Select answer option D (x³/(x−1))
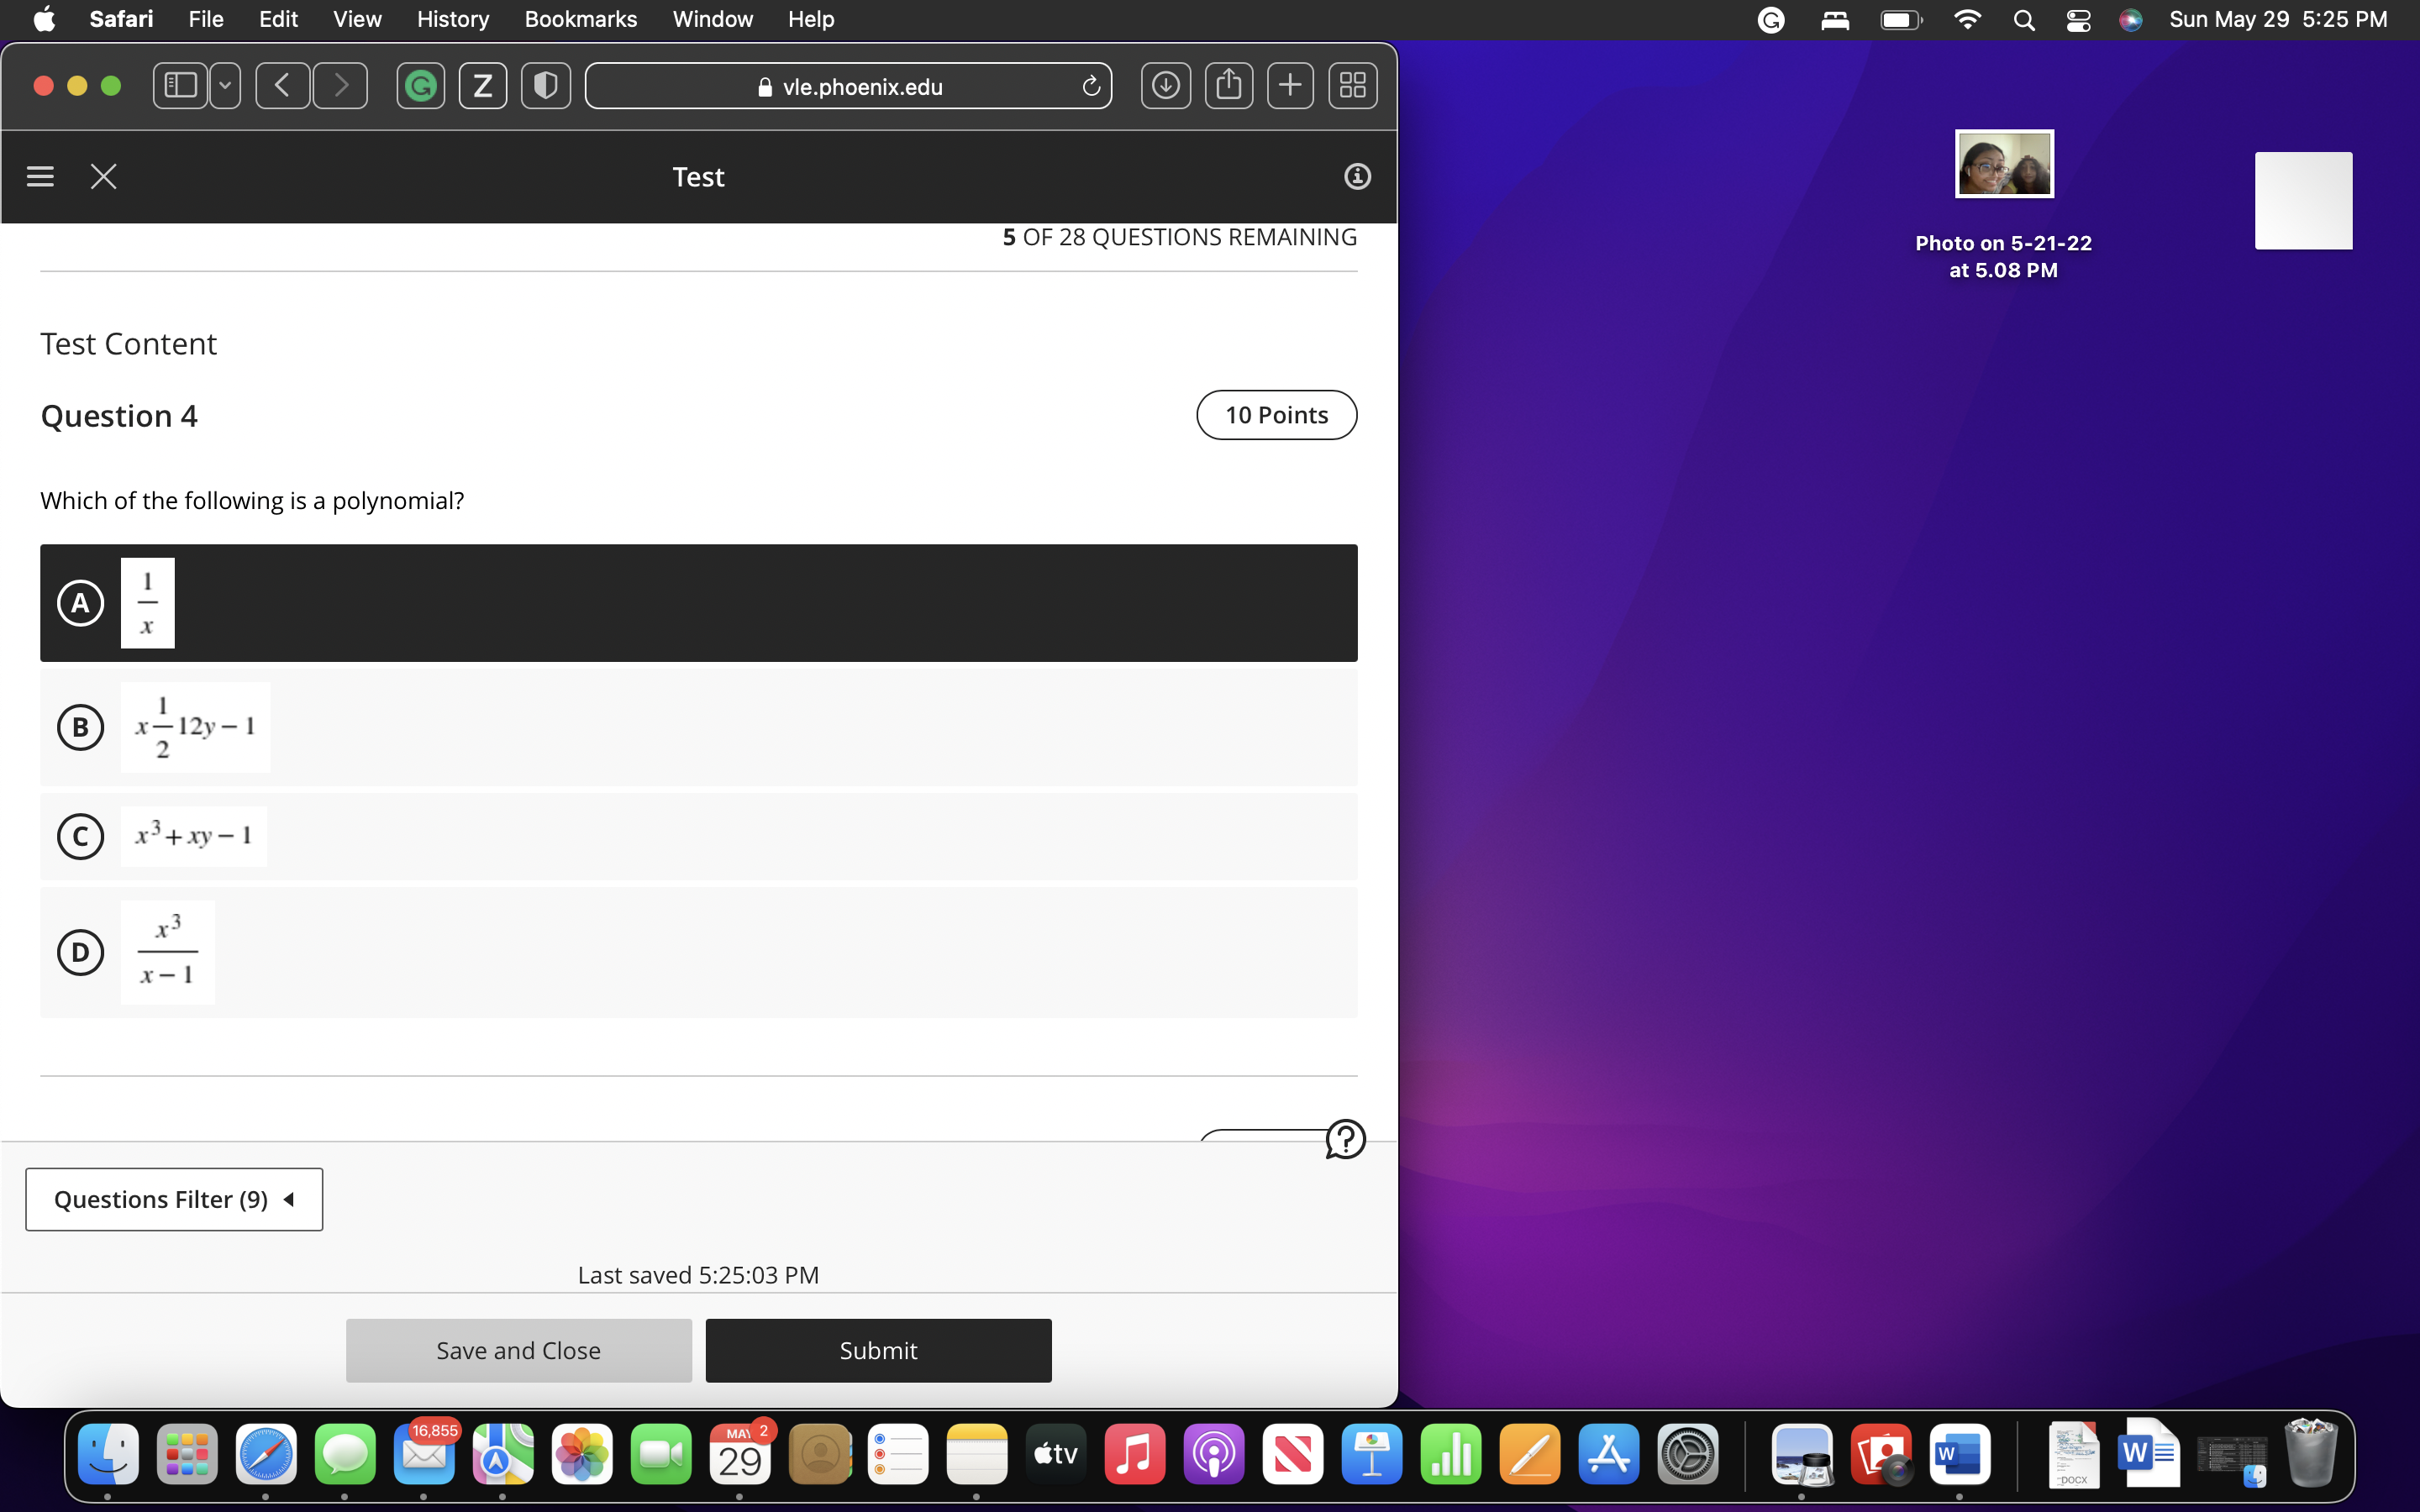Screen dimensions: 2420x1512 click(x=80, y=952)
